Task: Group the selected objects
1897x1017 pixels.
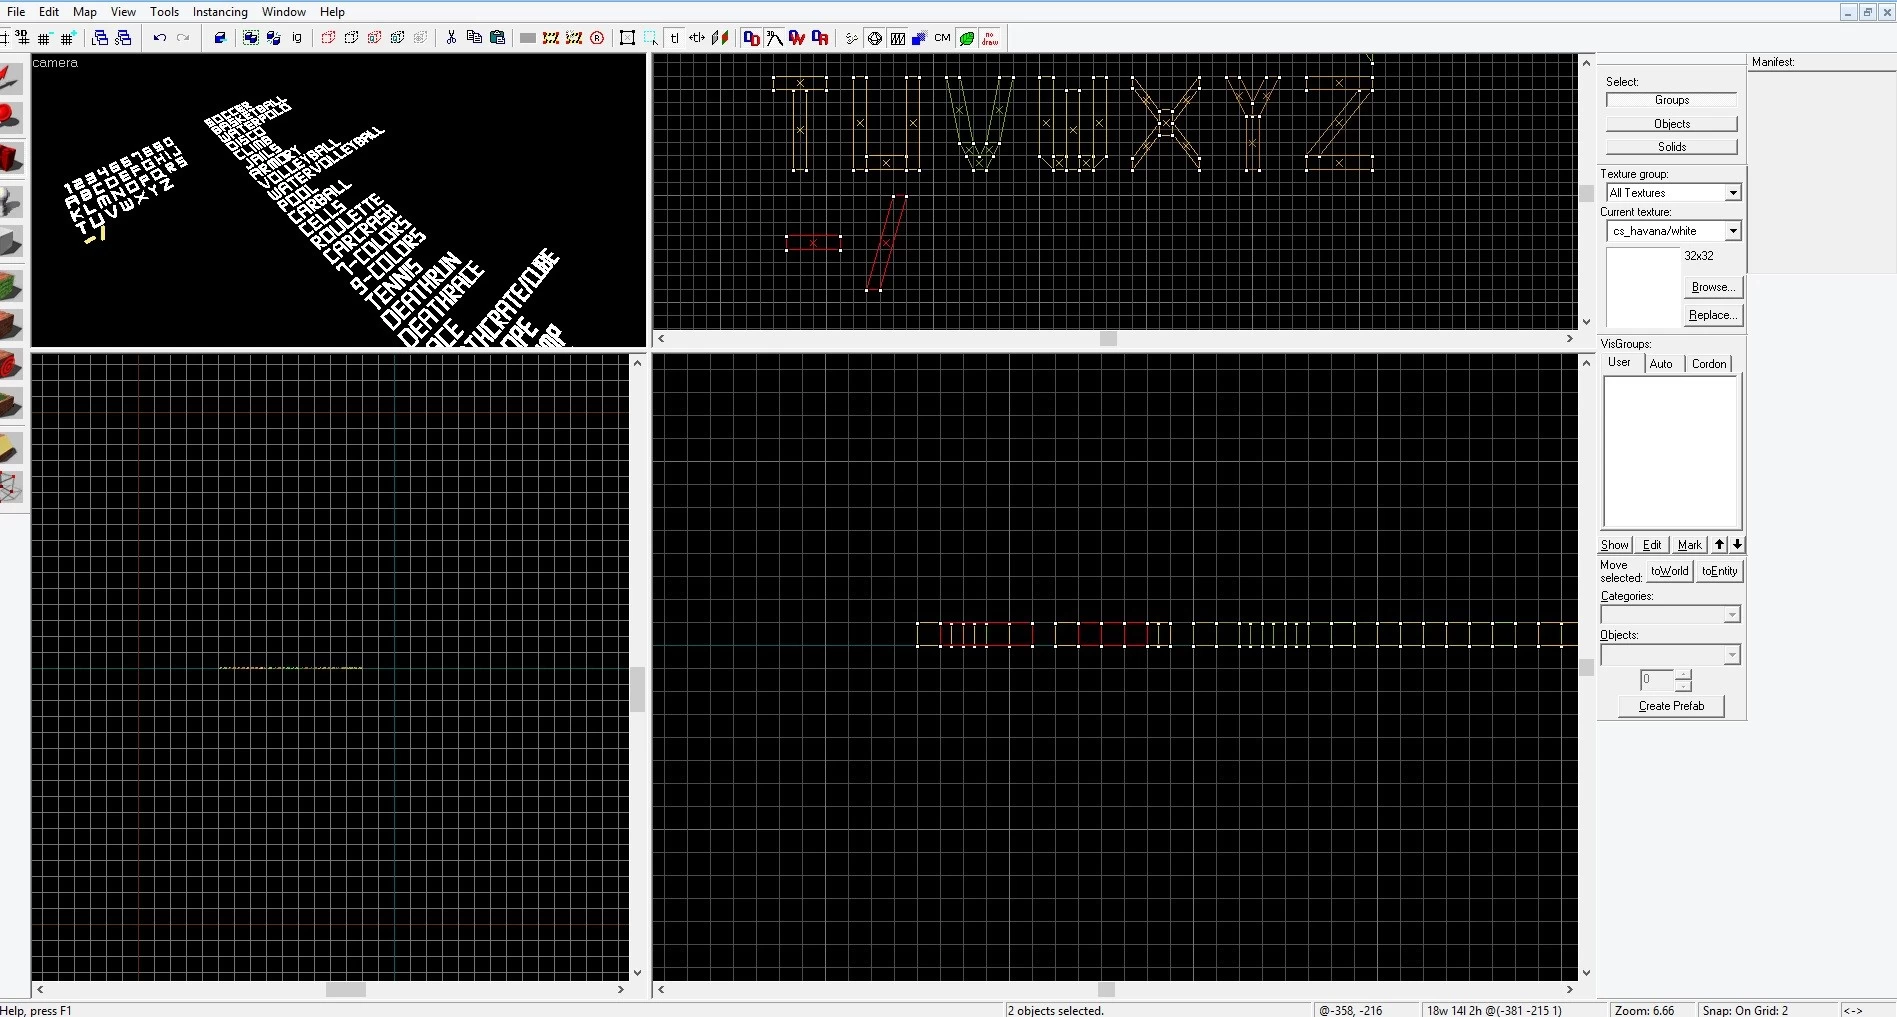Action: tap(251, 38)
